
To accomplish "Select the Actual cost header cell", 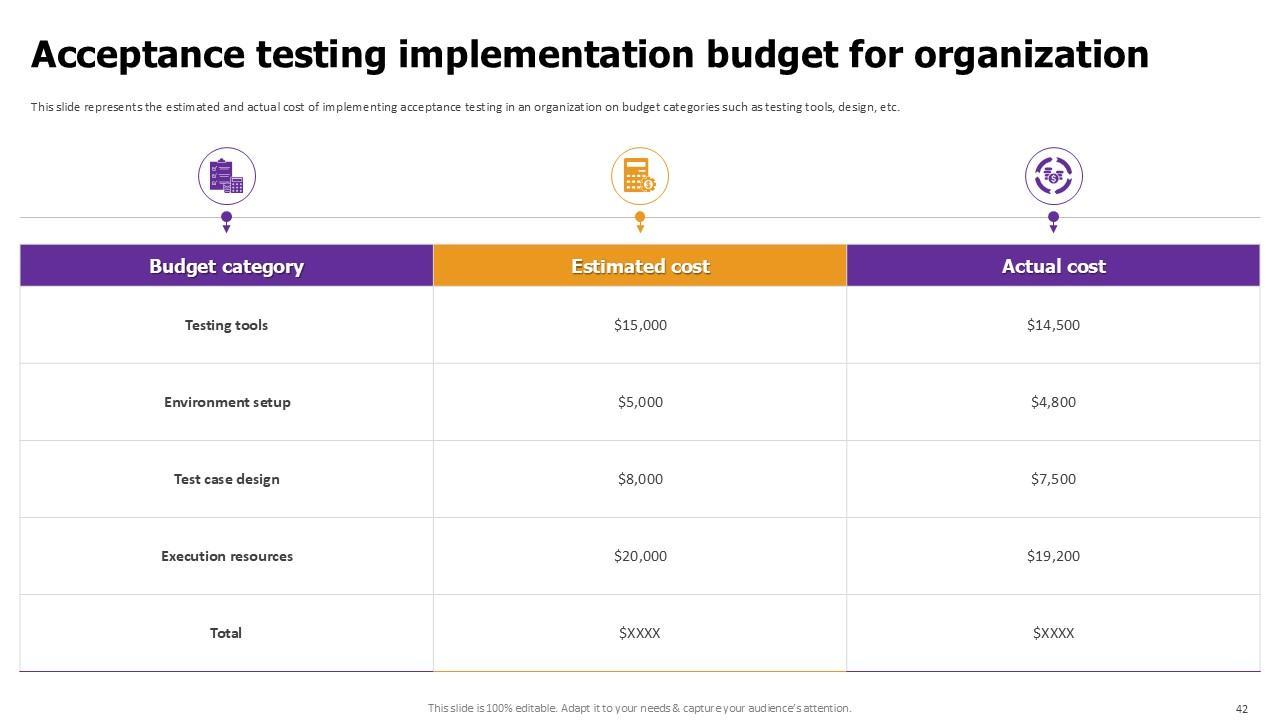I will [x=1053, y=266].
